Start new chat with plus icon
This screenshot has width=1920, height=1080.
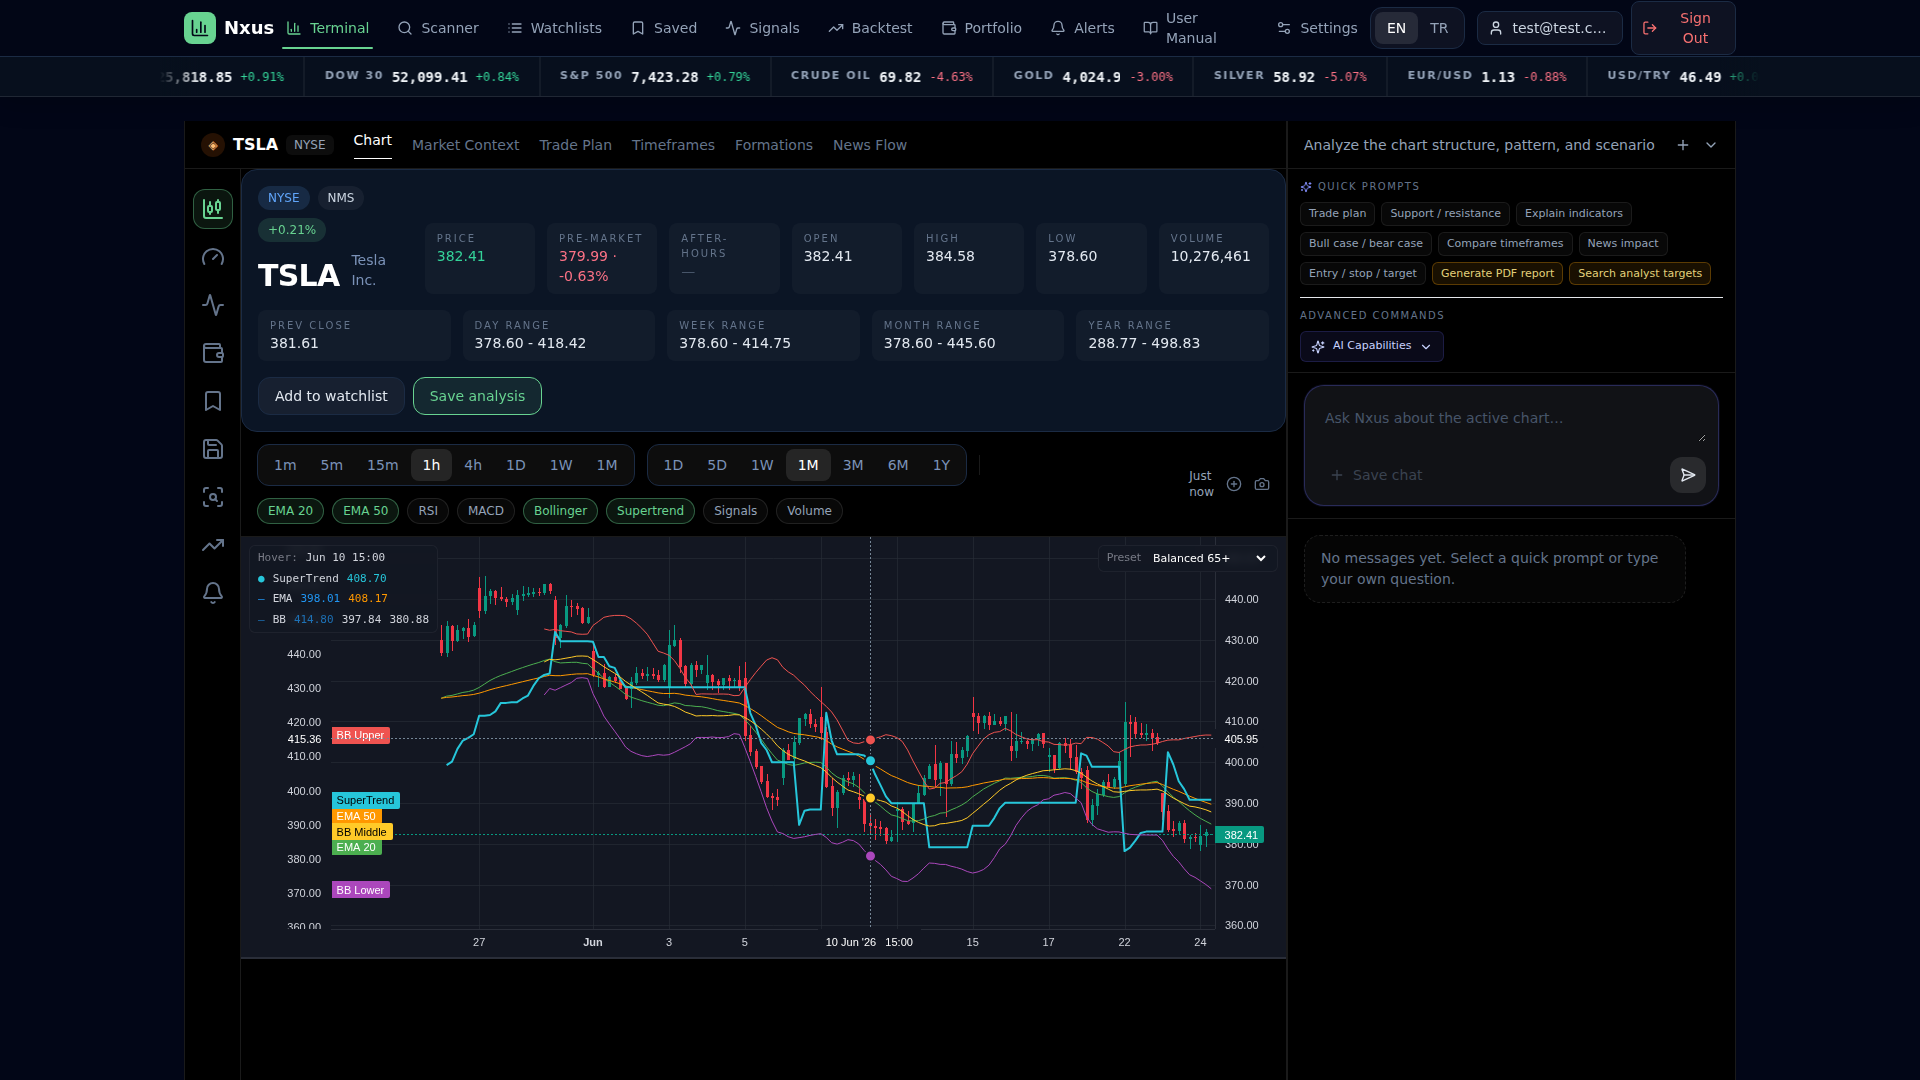[1683, 145]
